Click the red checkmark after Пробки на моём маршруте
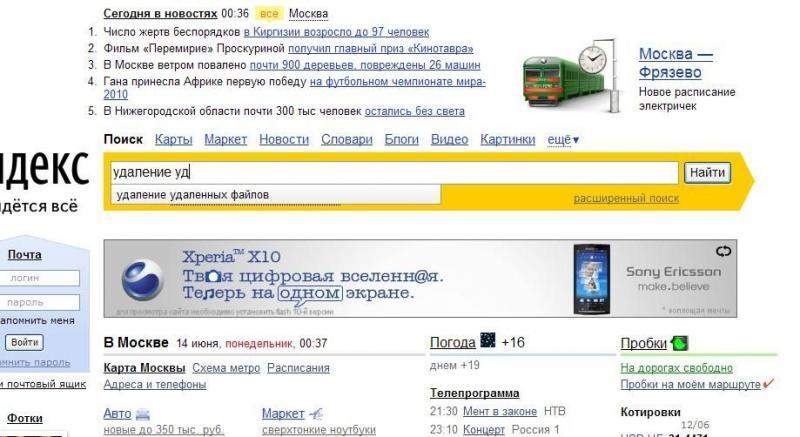Screen dimensions: 800x437 coord(768,383)
